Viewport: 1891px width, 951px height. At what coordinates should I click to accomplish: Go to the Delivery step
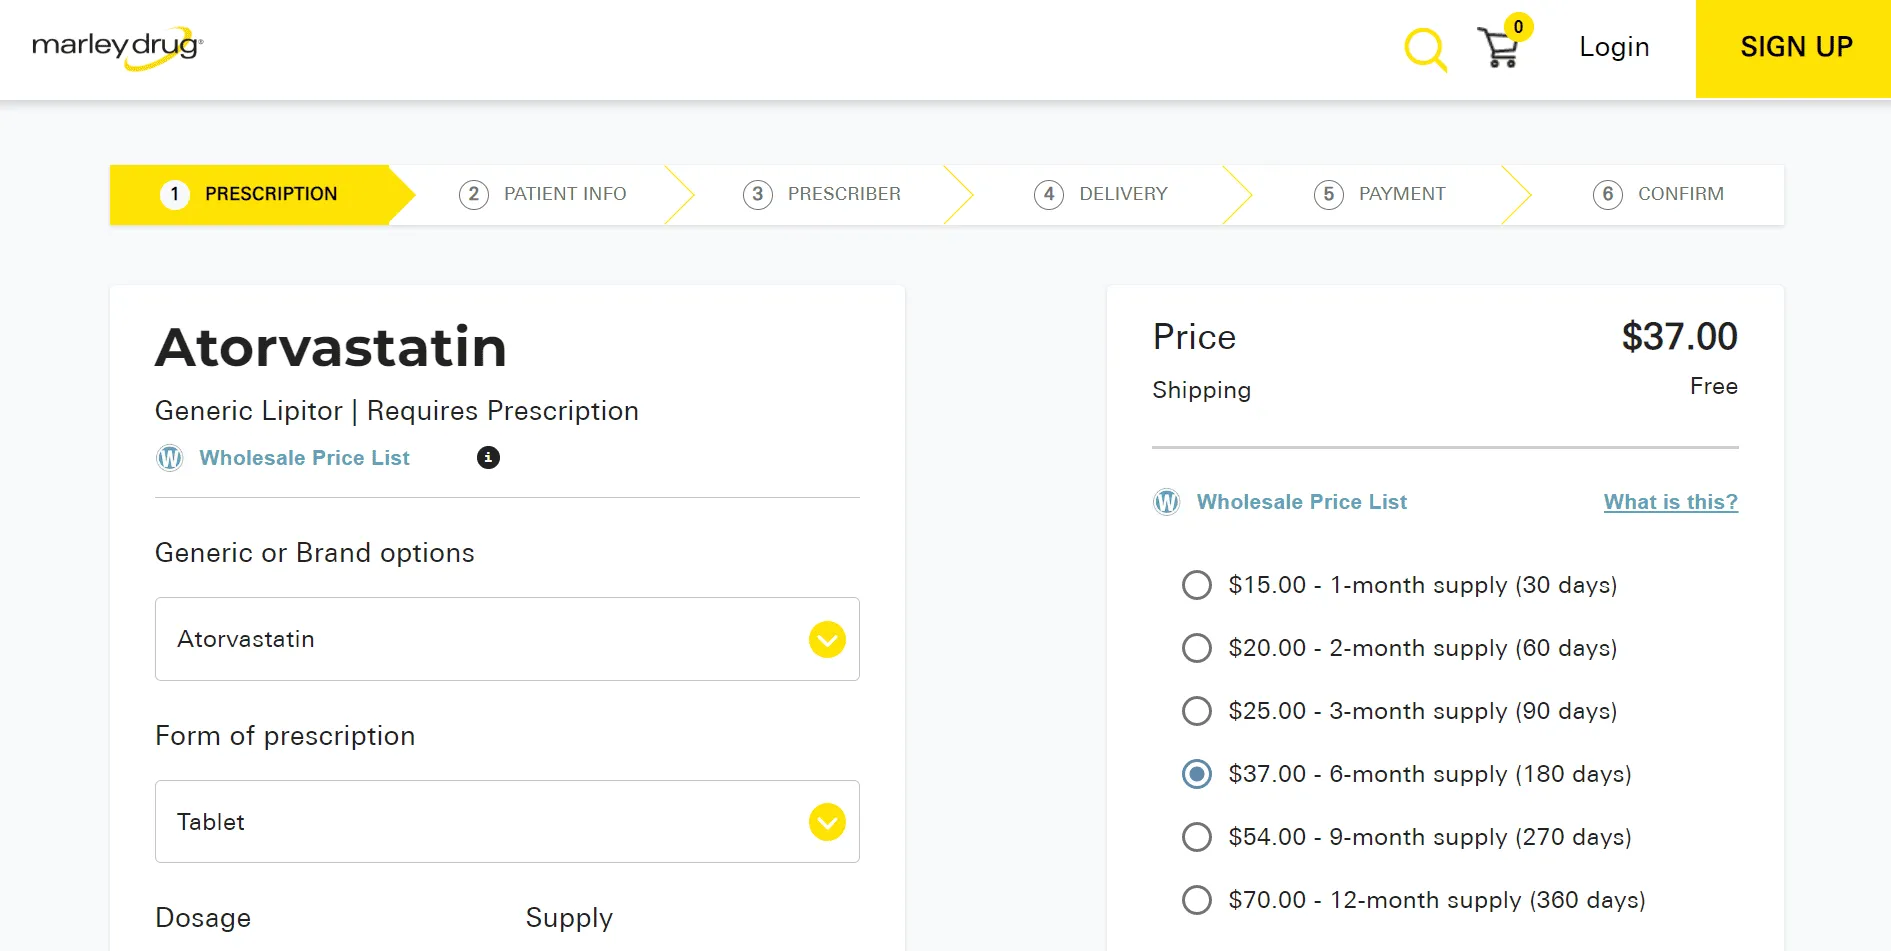coord(1101,194)
